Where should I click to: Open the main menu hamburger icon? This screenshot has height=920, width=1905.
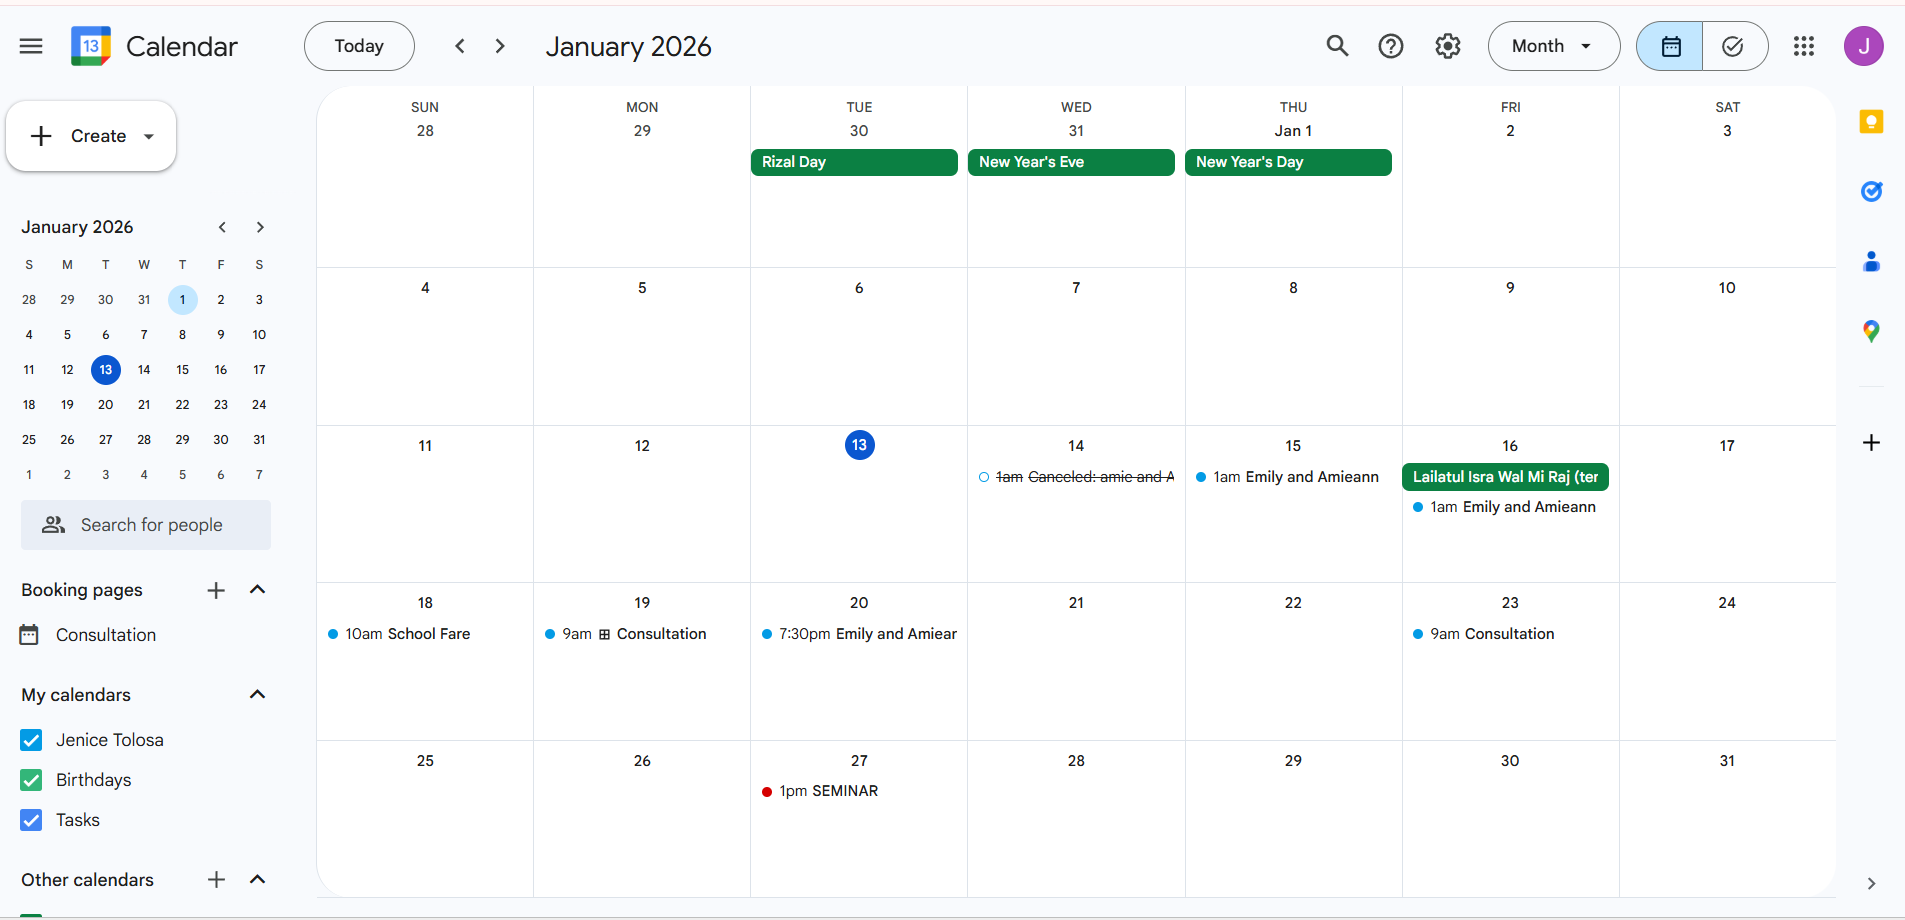31,46
